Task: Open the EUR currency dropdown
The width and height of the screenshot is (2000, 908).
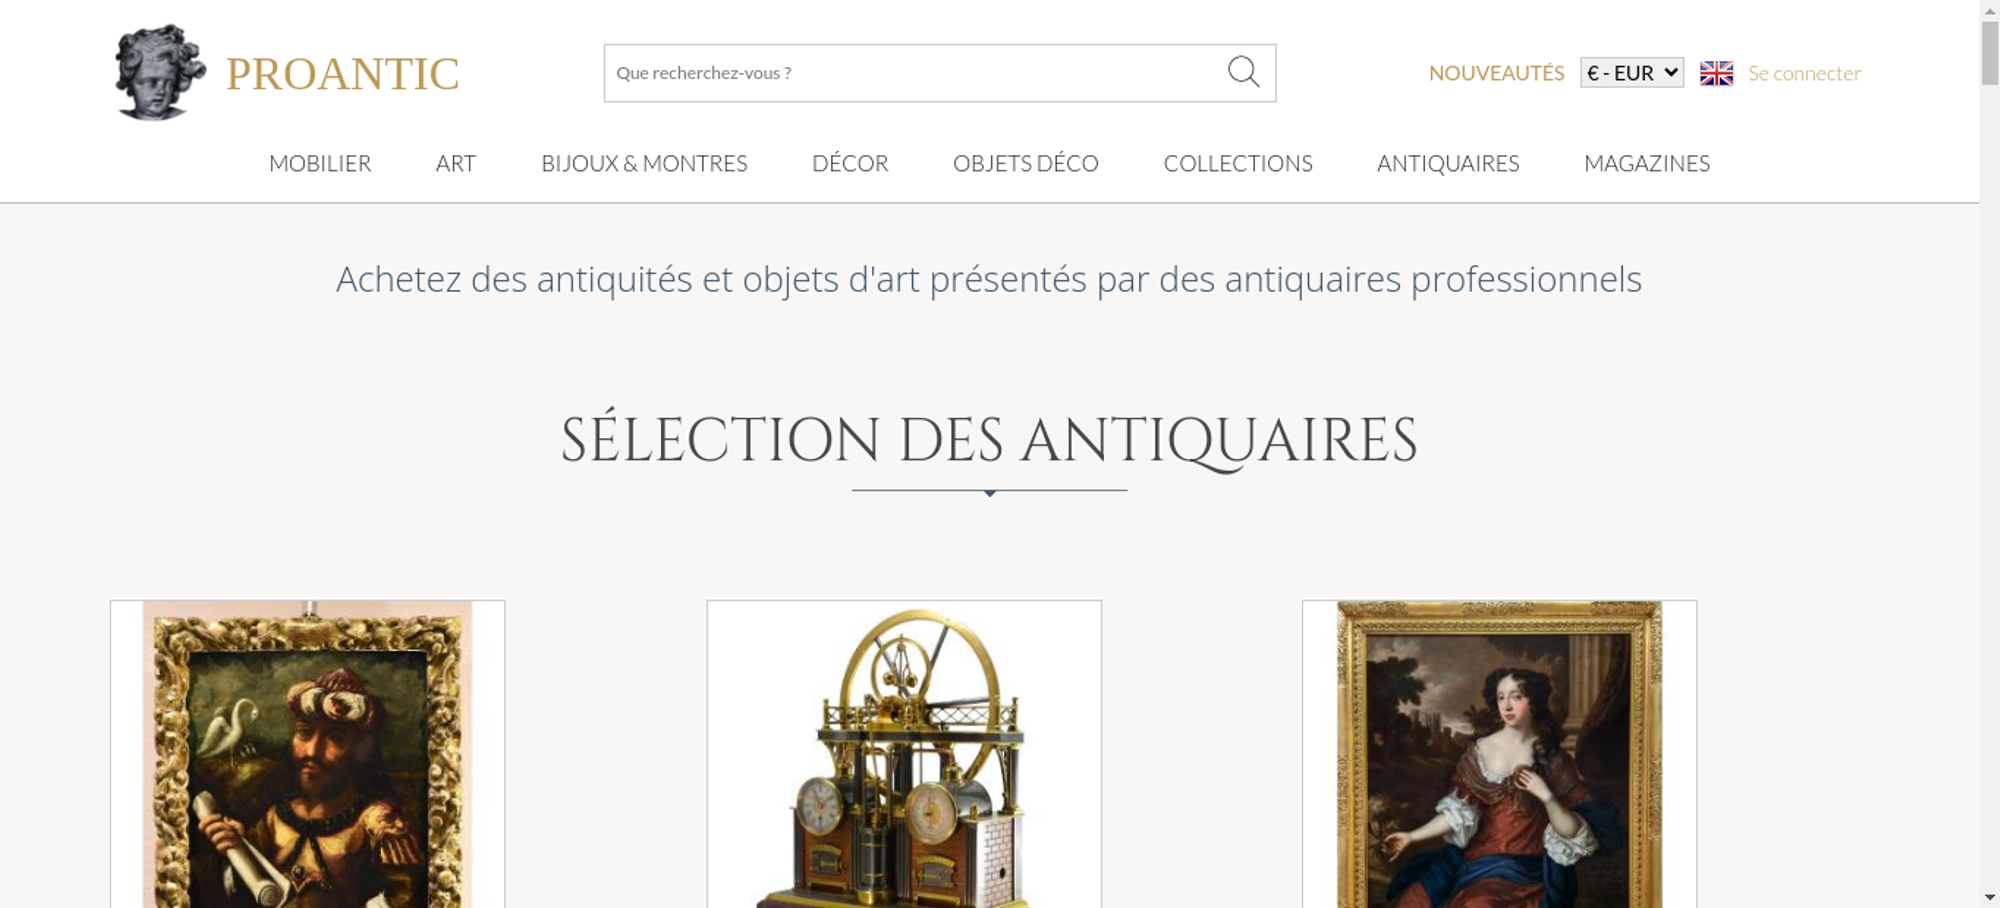Action: [1632, 73]
